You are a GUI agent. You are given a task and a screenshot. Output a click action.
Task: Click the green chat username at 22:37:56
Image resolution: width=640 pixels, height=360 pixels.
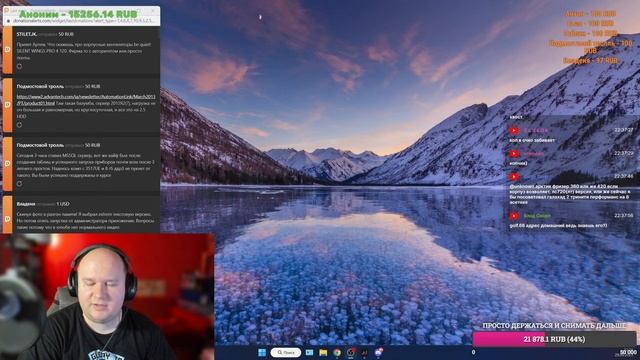(537, 216)
